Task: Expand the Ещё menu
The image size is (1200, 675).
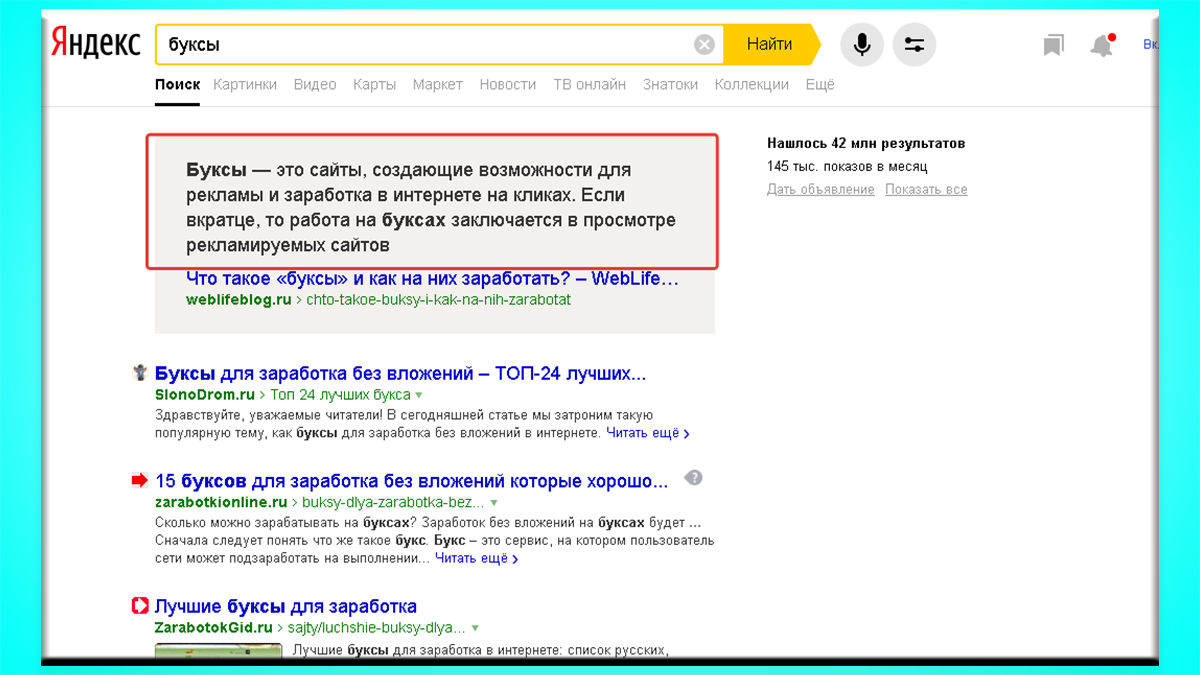Action: coord(820,85)
